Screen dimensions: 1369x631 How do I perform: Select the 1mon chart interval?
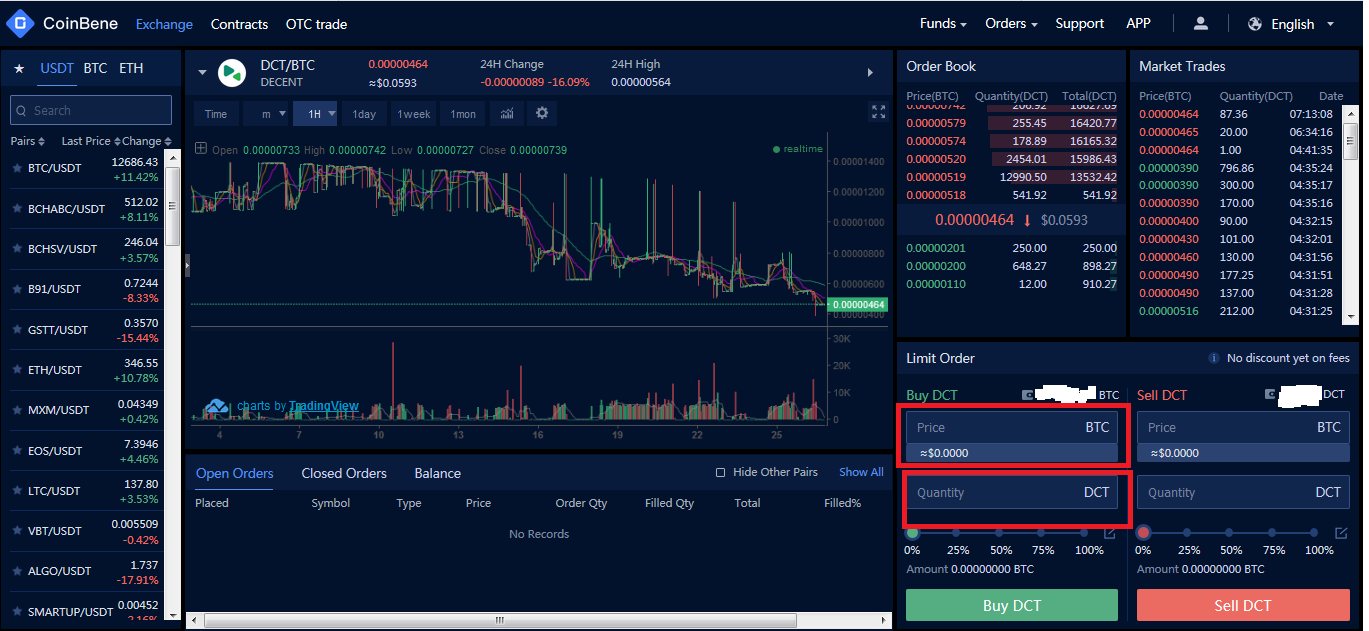pos(462,114)
